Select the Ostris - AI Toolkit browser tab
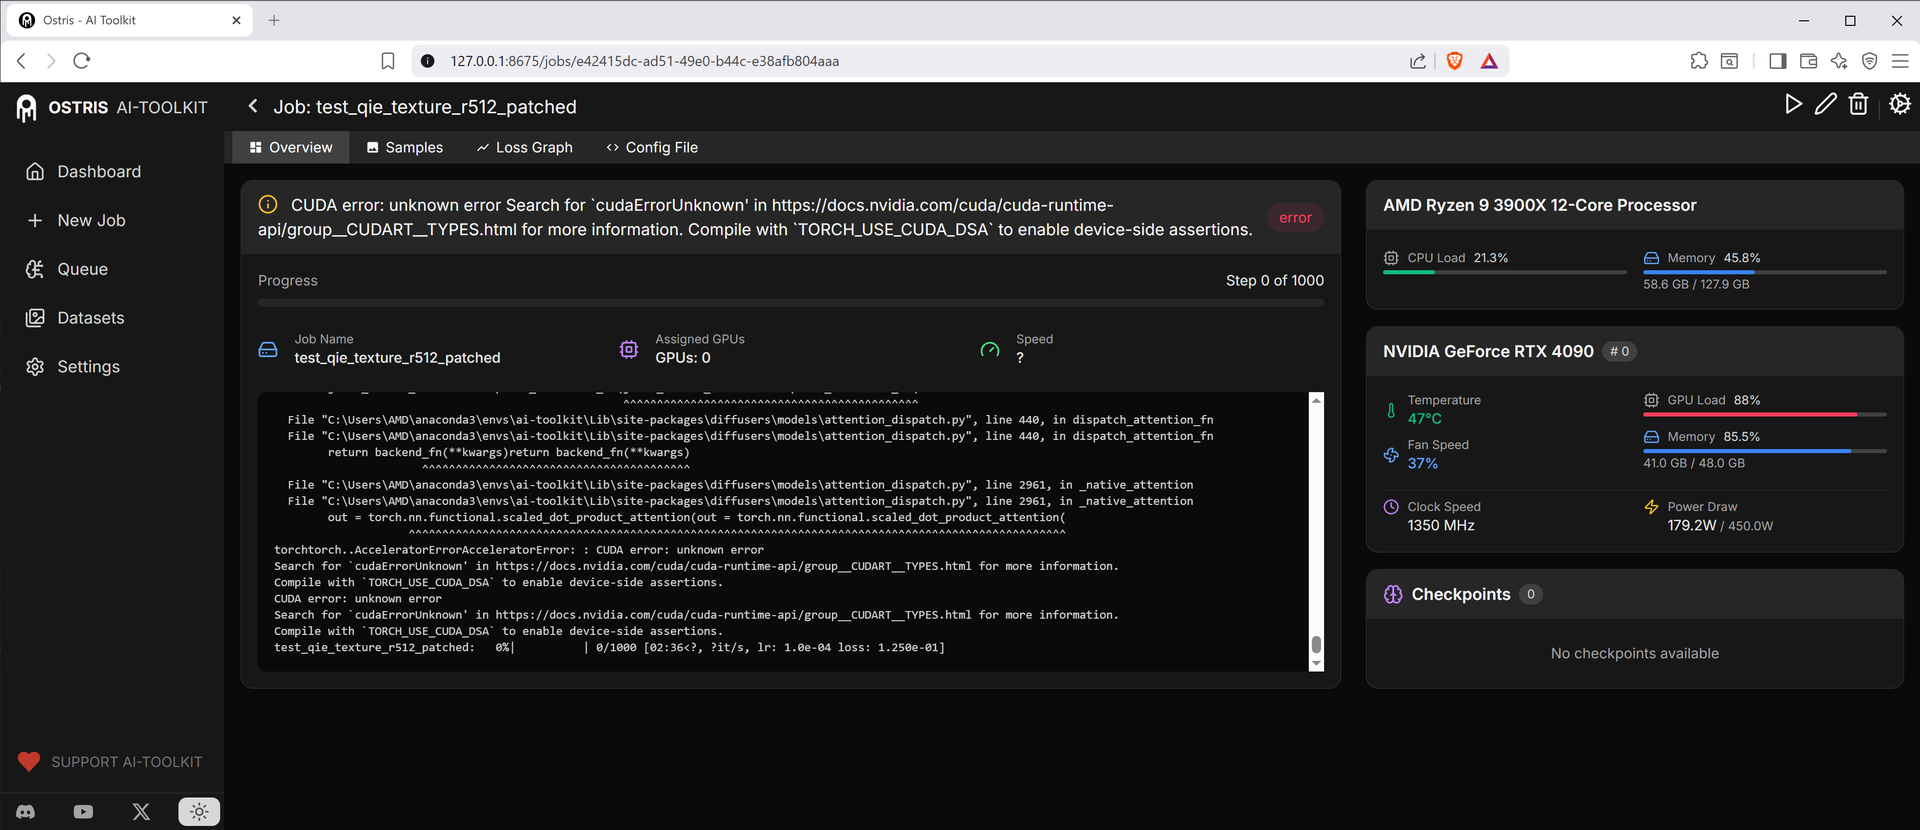1920x830 pixels. coord(128,20)
